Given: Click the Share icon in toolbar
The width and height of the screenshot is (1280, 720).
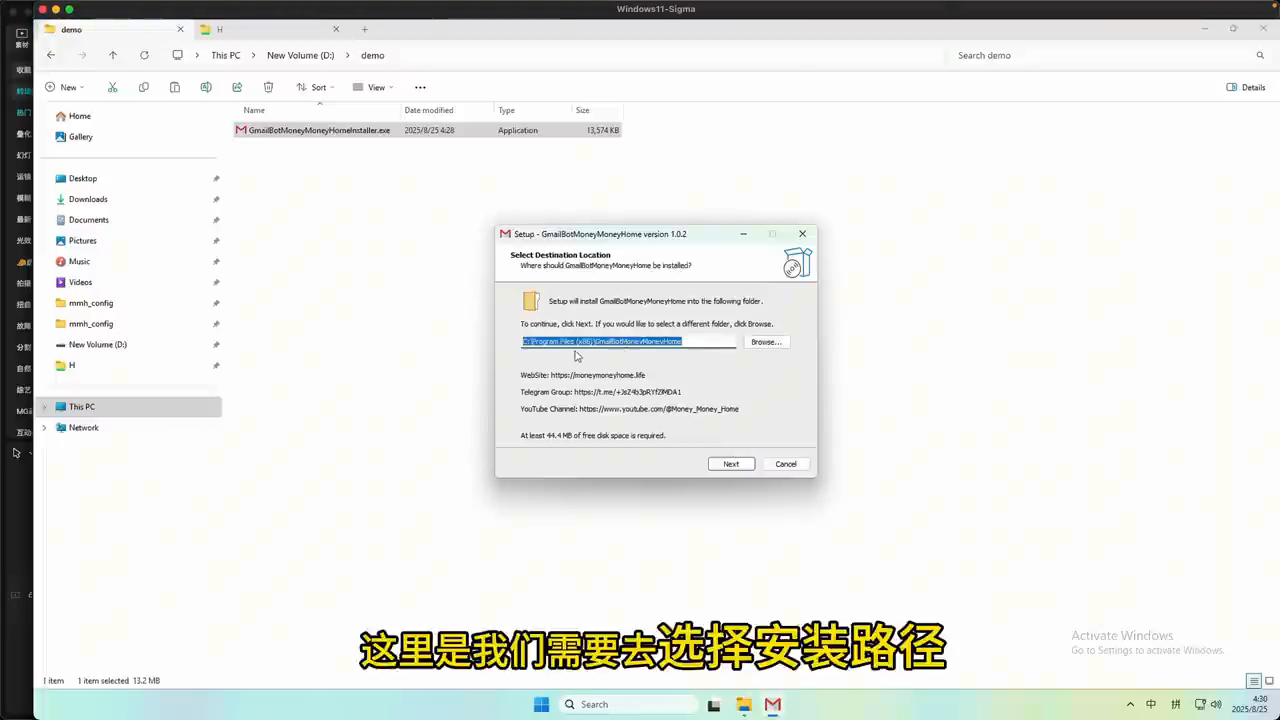Looking at the screenshot, I should [237, 87].
